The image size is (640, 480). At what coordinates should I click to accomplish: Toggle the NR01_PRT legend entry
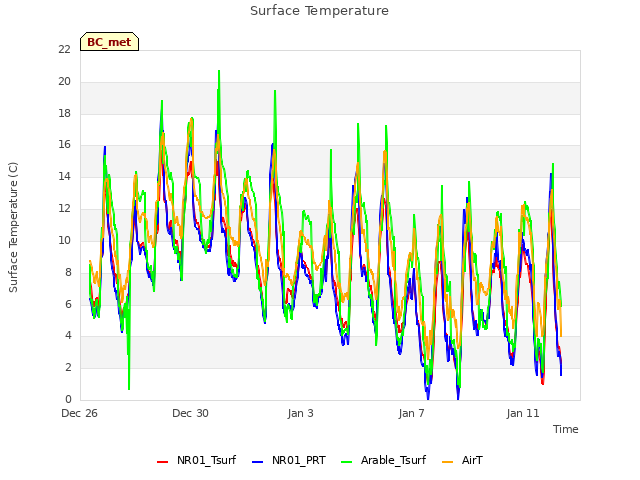(289, 460)
